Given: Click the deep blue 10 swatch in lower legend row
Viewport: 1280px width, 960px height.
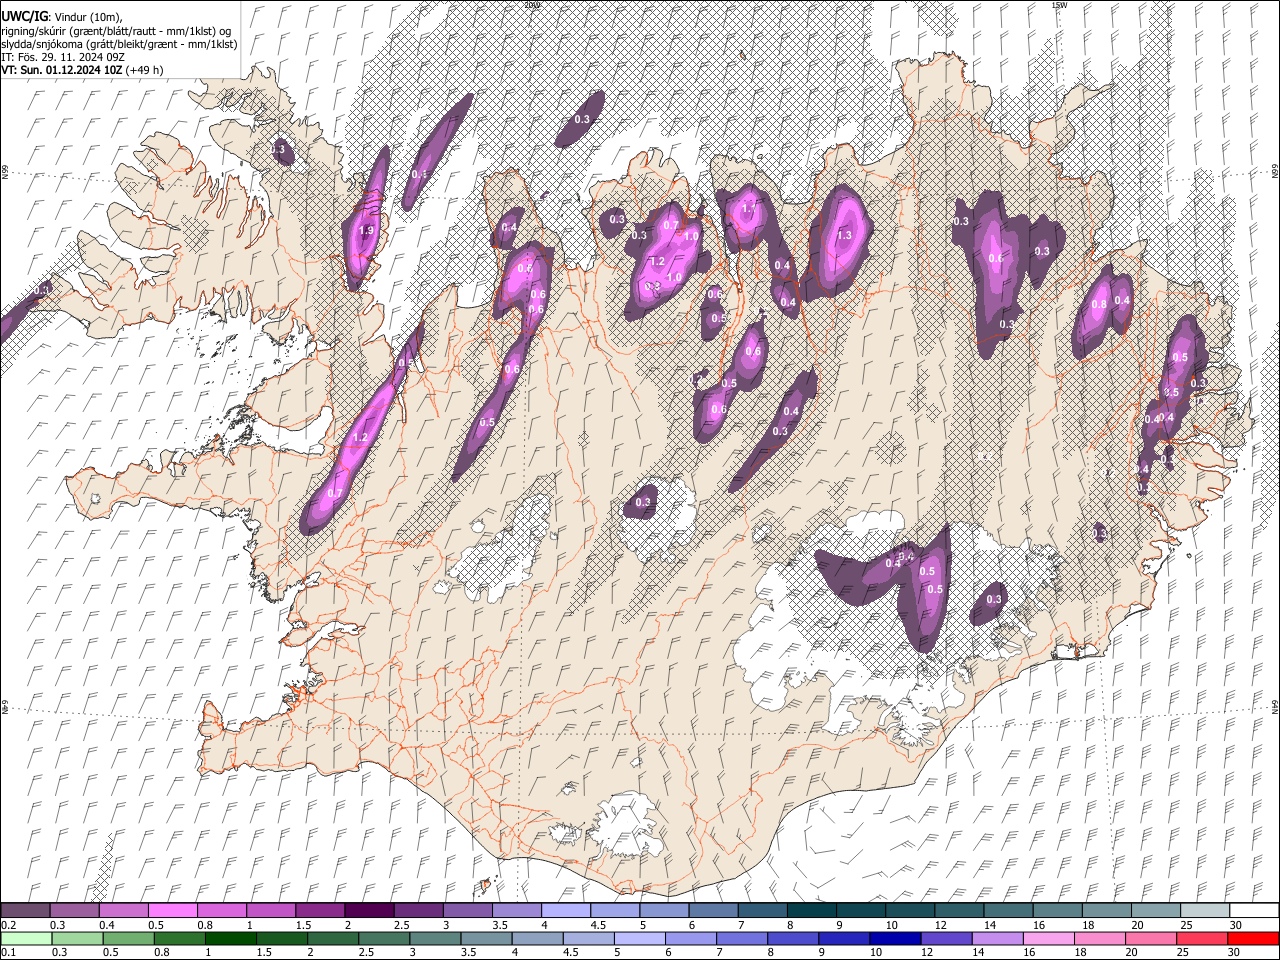Looking at the screenshot, I should [x=895, y=938].
